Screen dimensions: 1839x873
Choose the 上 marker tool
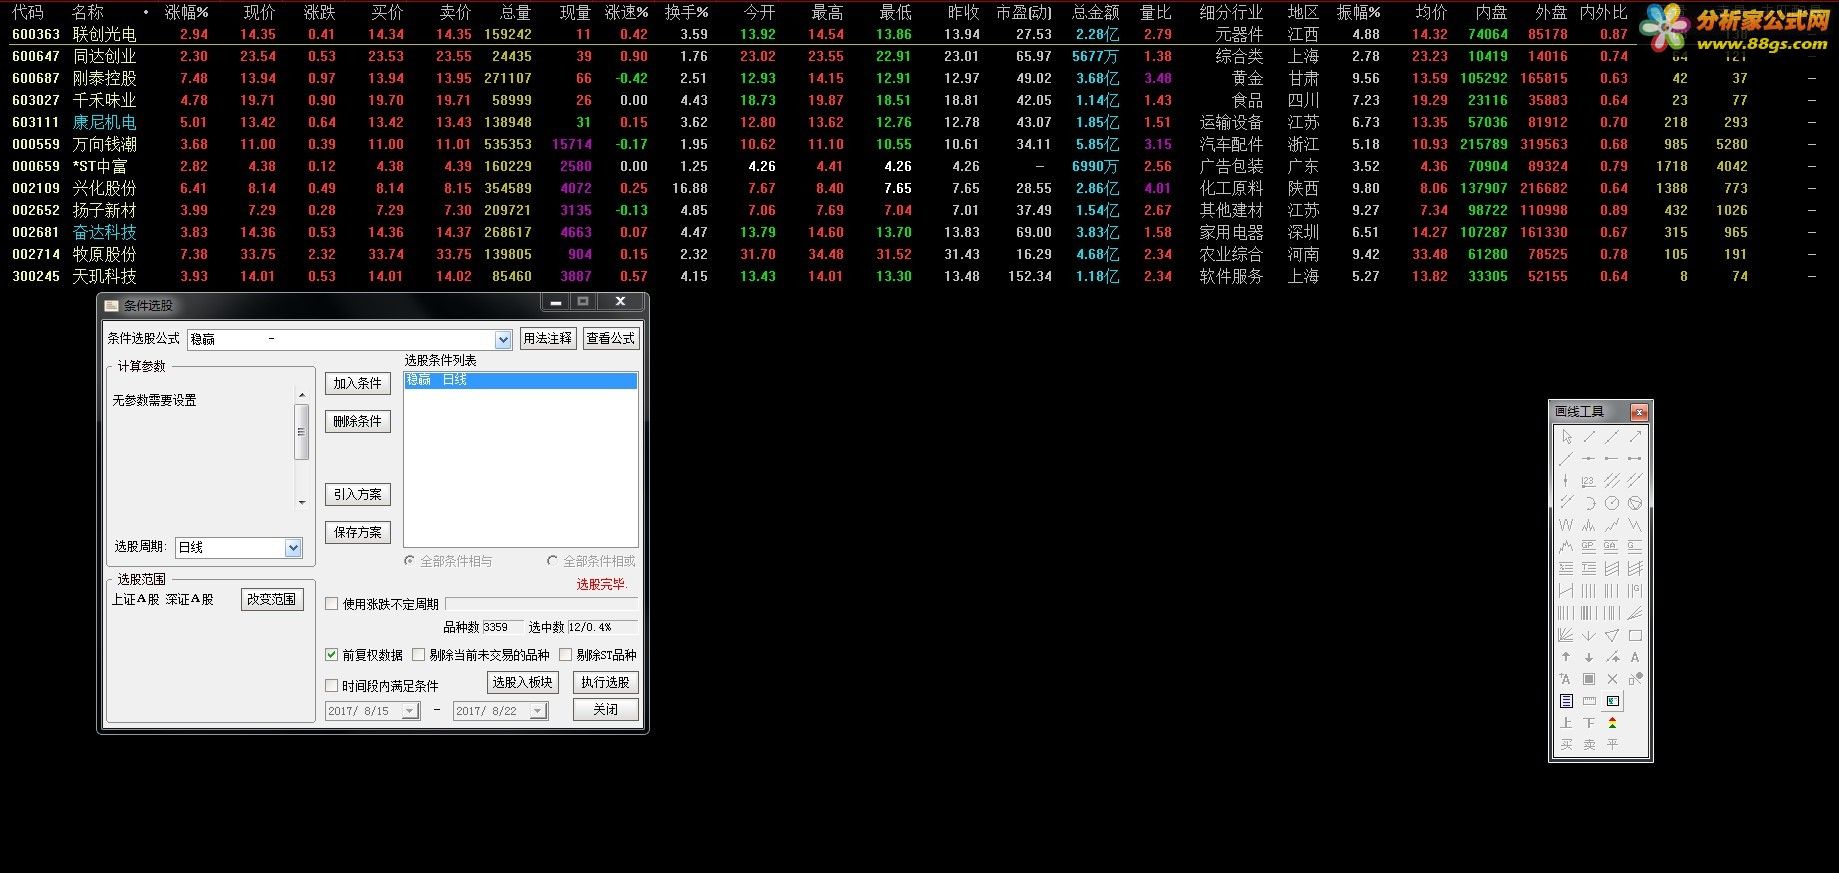click(1566, 722)
